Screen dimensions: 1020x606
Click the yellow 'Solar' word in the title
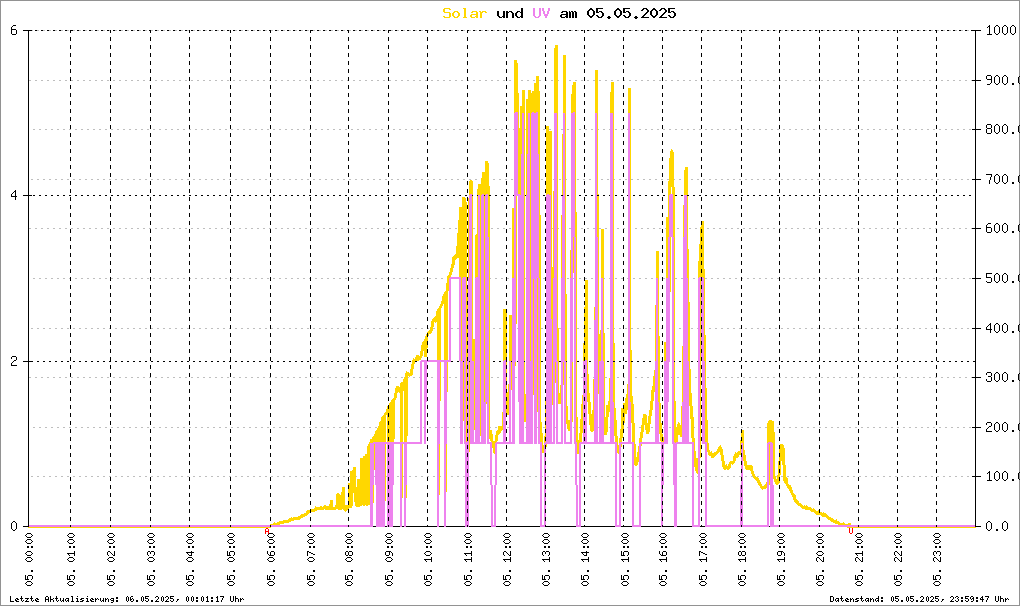[465, 13]
